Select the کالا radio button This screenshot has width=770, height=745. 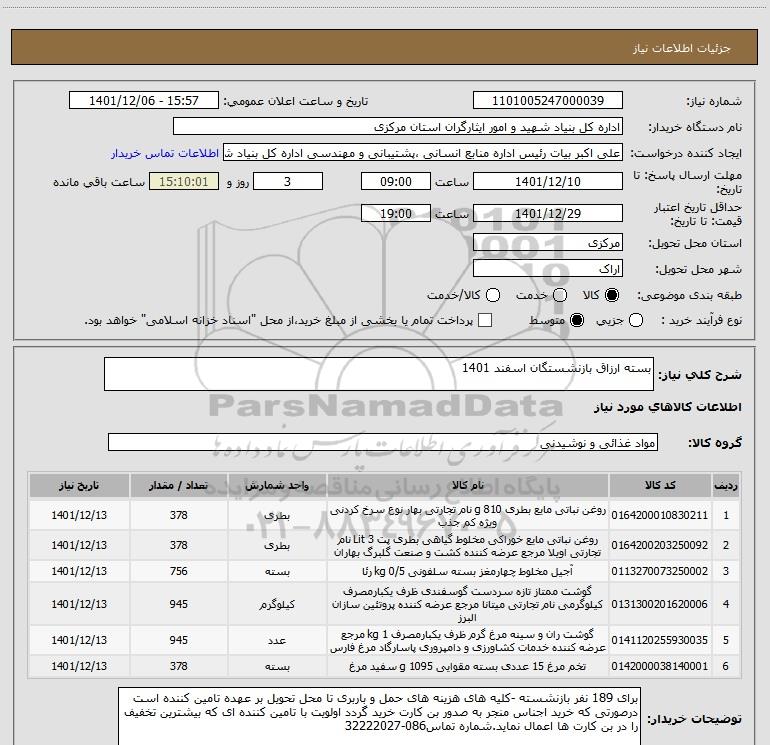click(x=612, y=295)
